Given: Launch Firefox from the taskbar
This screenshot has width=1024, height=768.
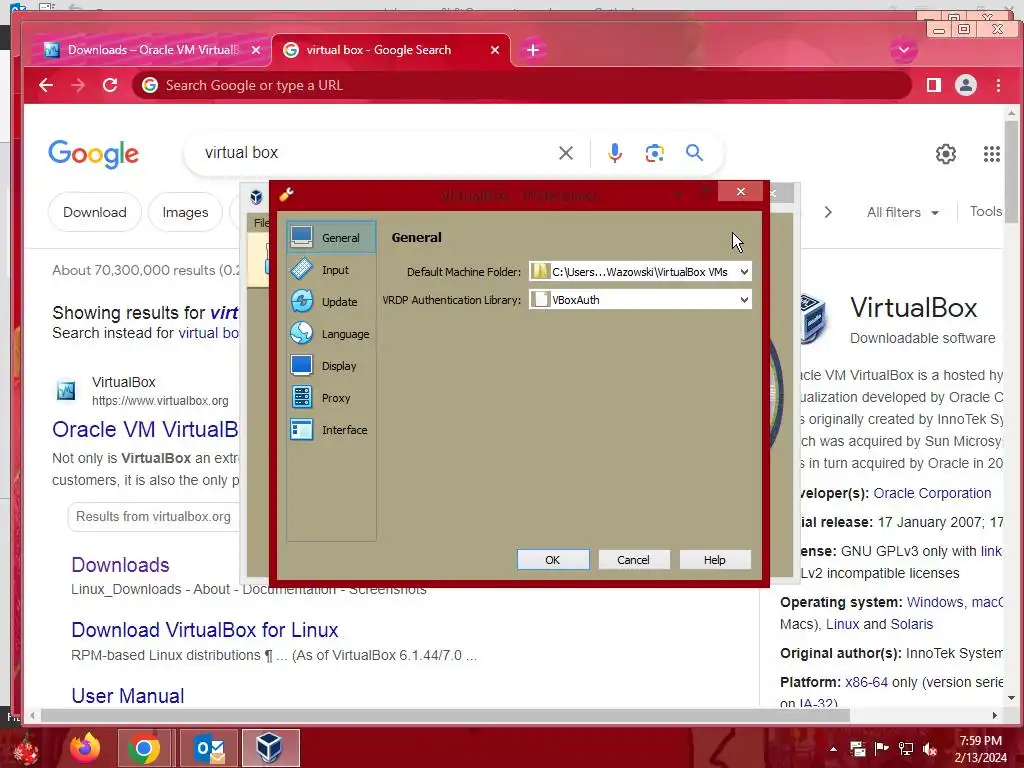Looking at the screenshot, I should (x=86, y=748).
